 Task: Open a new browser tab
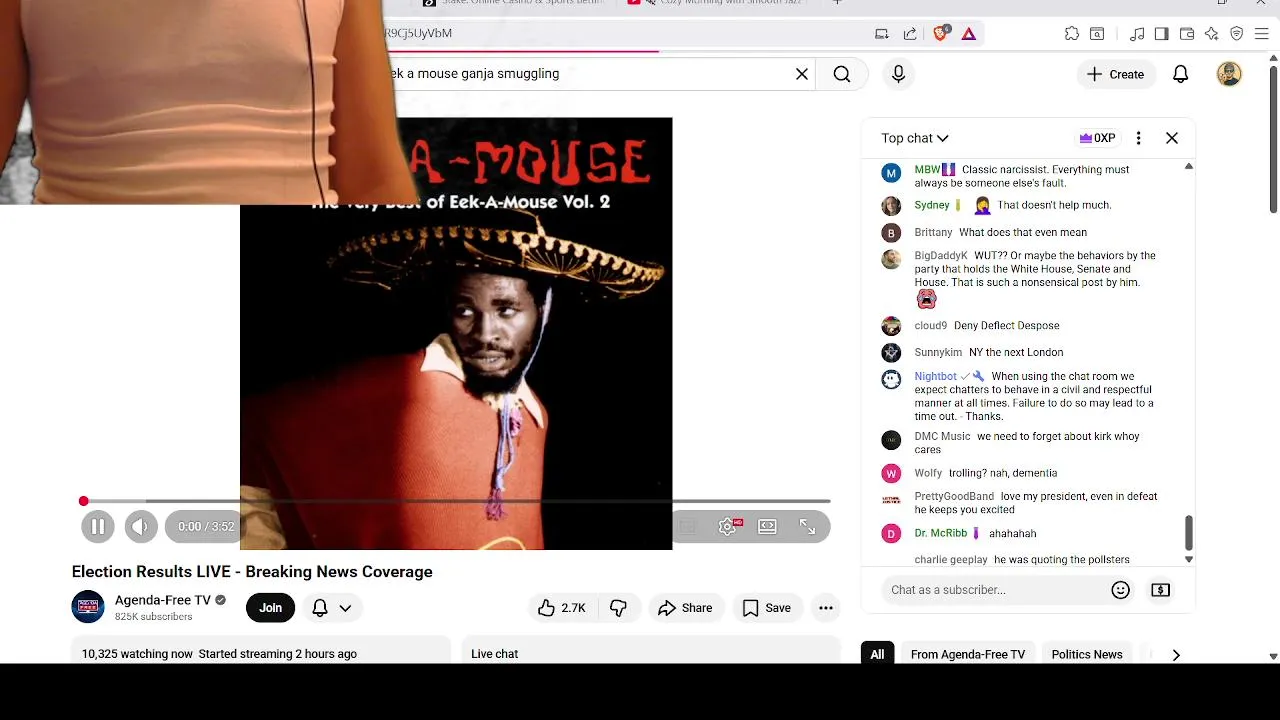coord(837,3)
